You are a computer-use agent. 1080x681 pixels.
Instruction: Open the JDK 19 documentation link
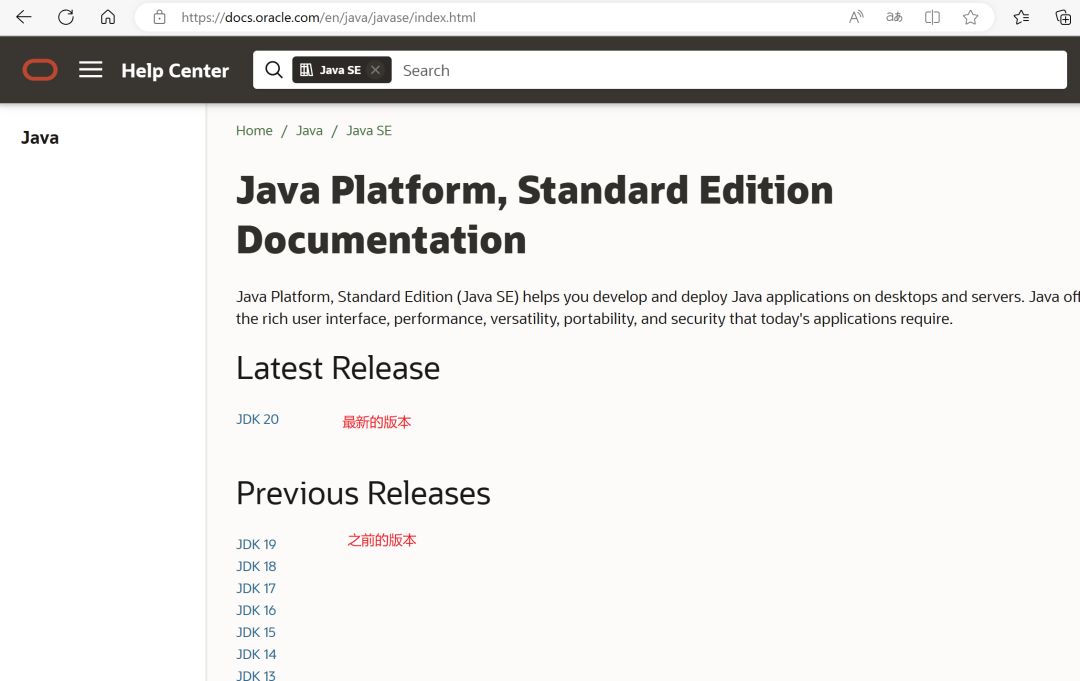pos(256,544)
